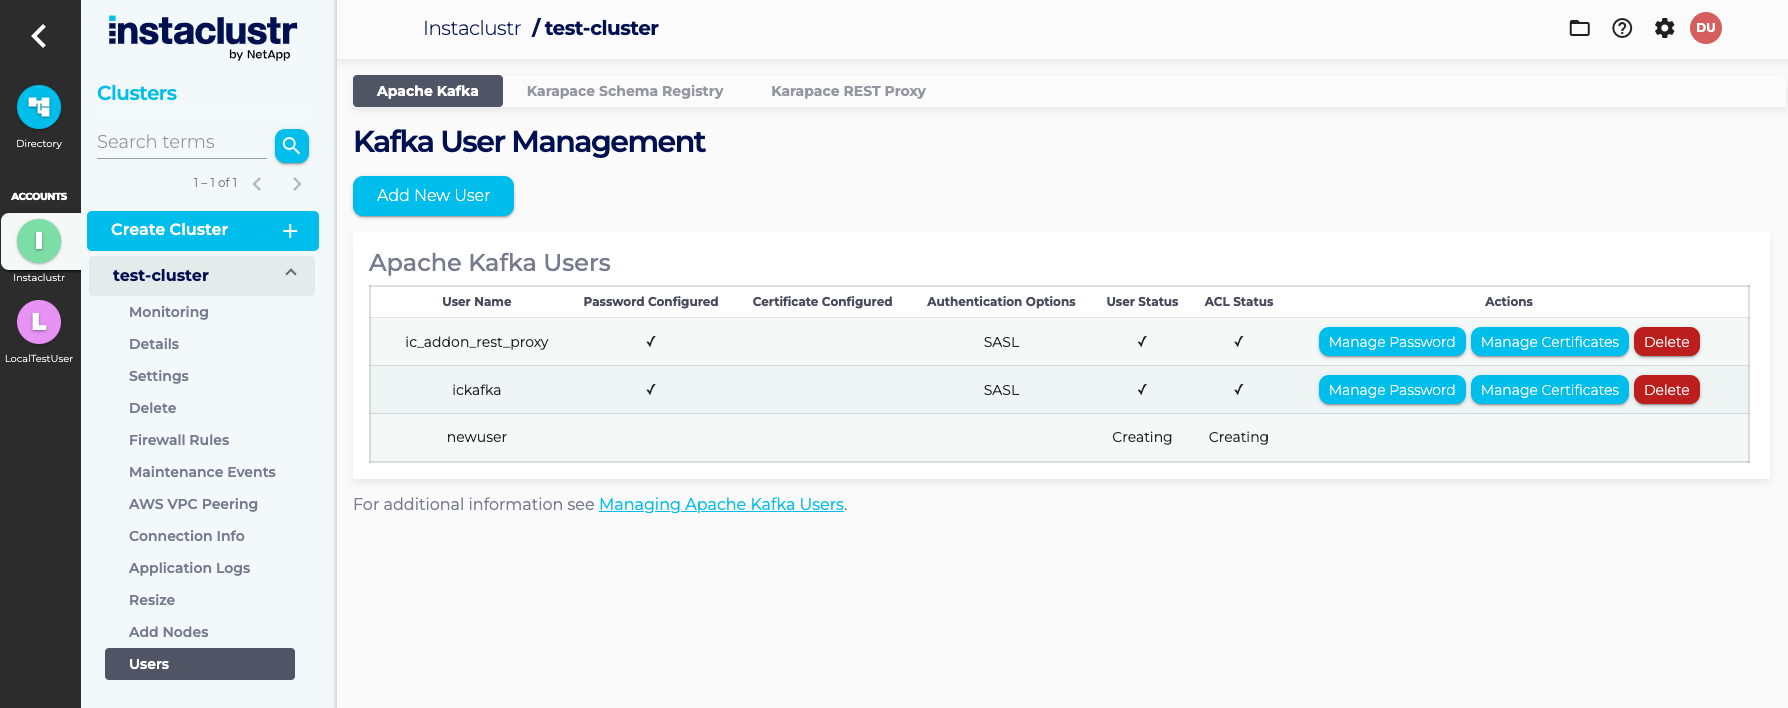
Task: Open the settings gear icon
Action: [x=1664, y=28]
